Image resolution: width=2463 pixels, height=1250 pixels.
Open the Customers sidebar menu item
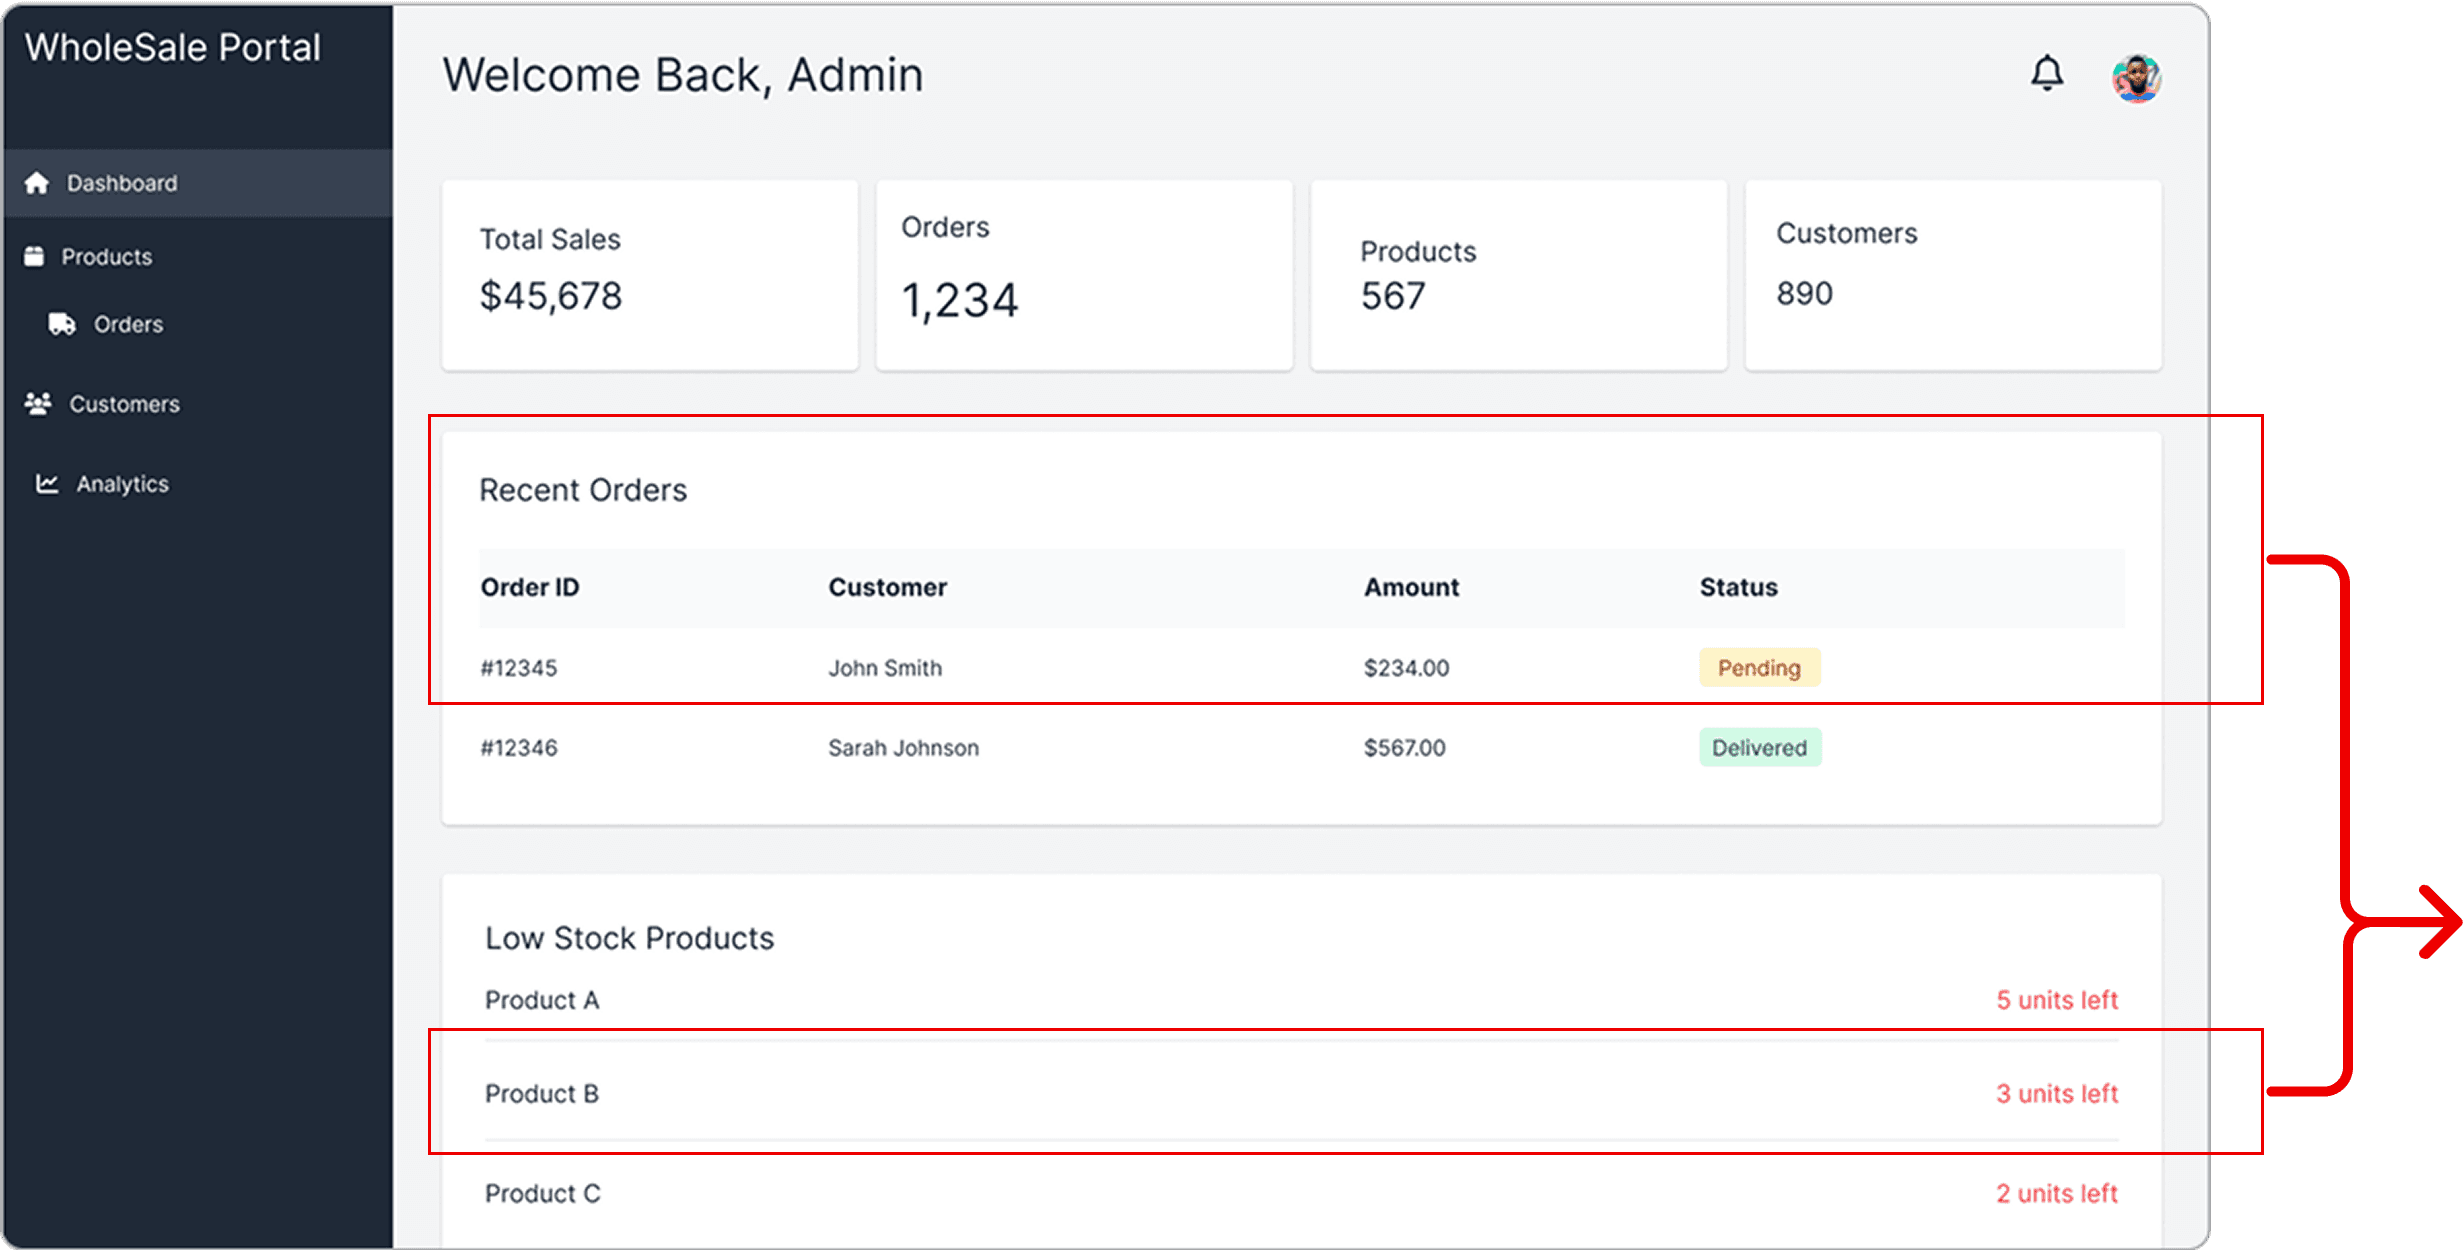(124, 404)
